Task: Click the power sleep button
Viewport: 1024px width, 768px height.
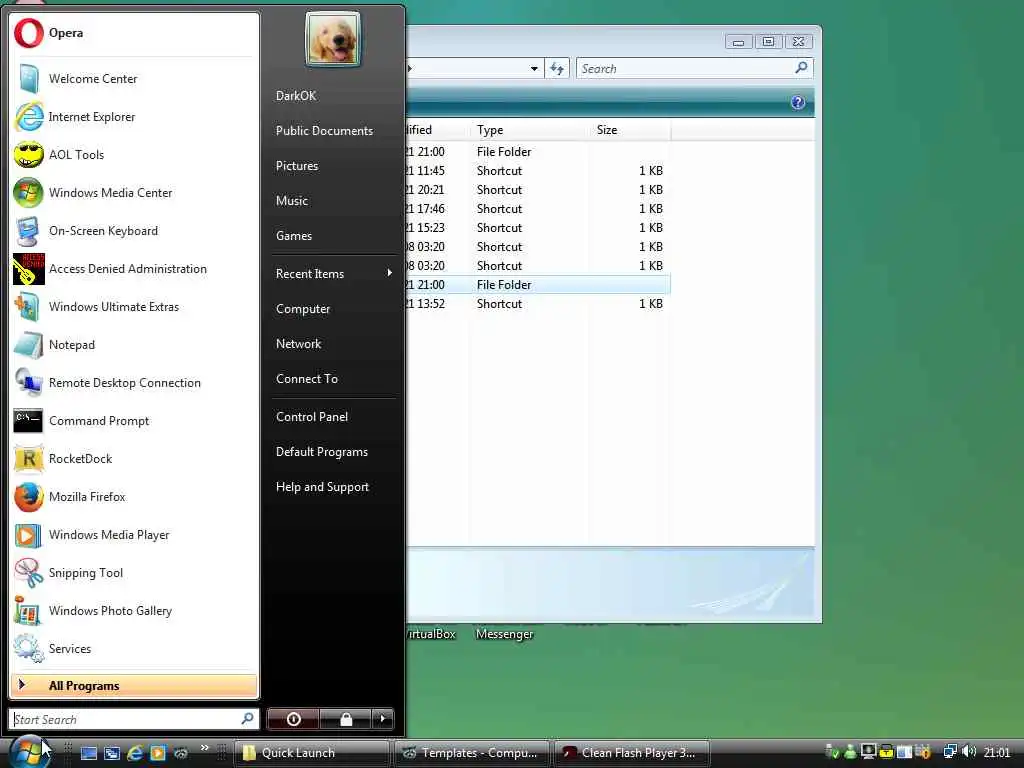Action: 293,719
